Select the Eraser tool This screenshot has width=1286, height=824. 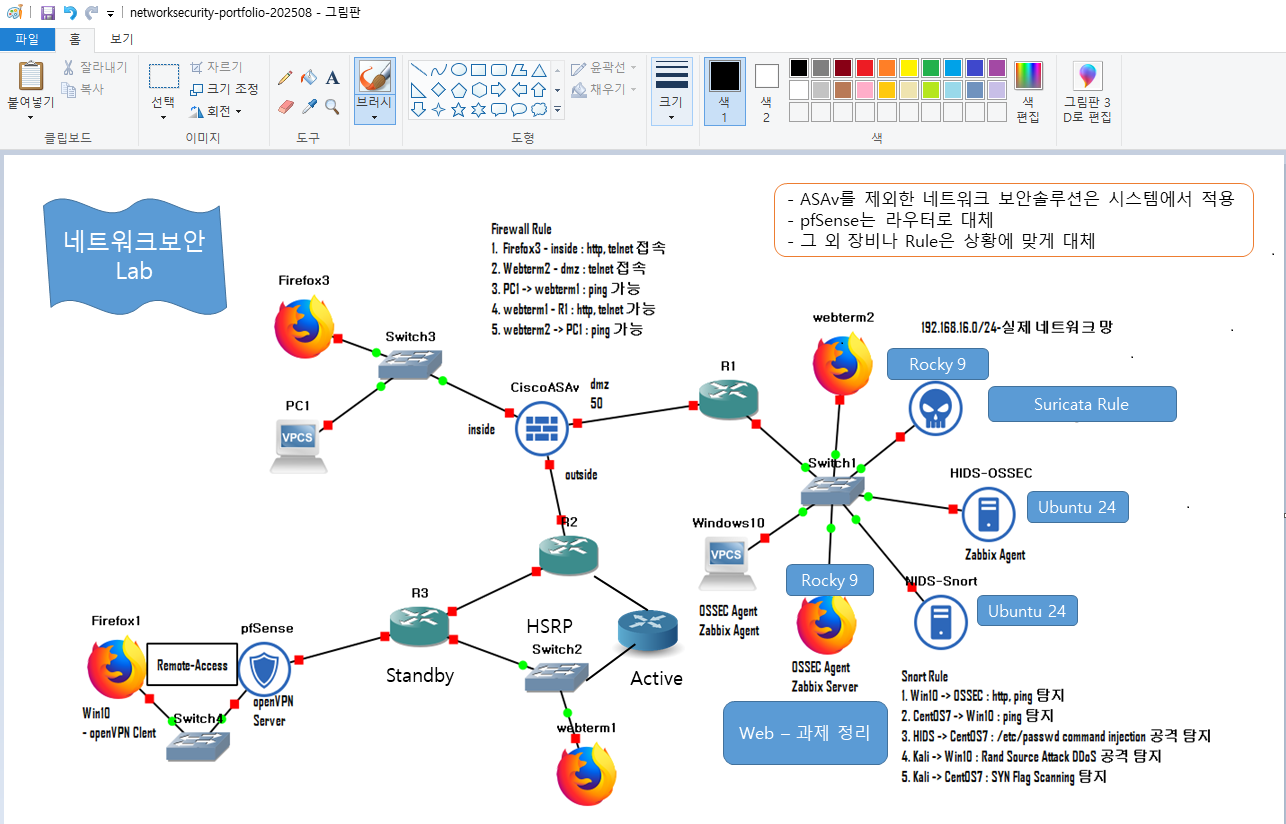tap(285, 106)
